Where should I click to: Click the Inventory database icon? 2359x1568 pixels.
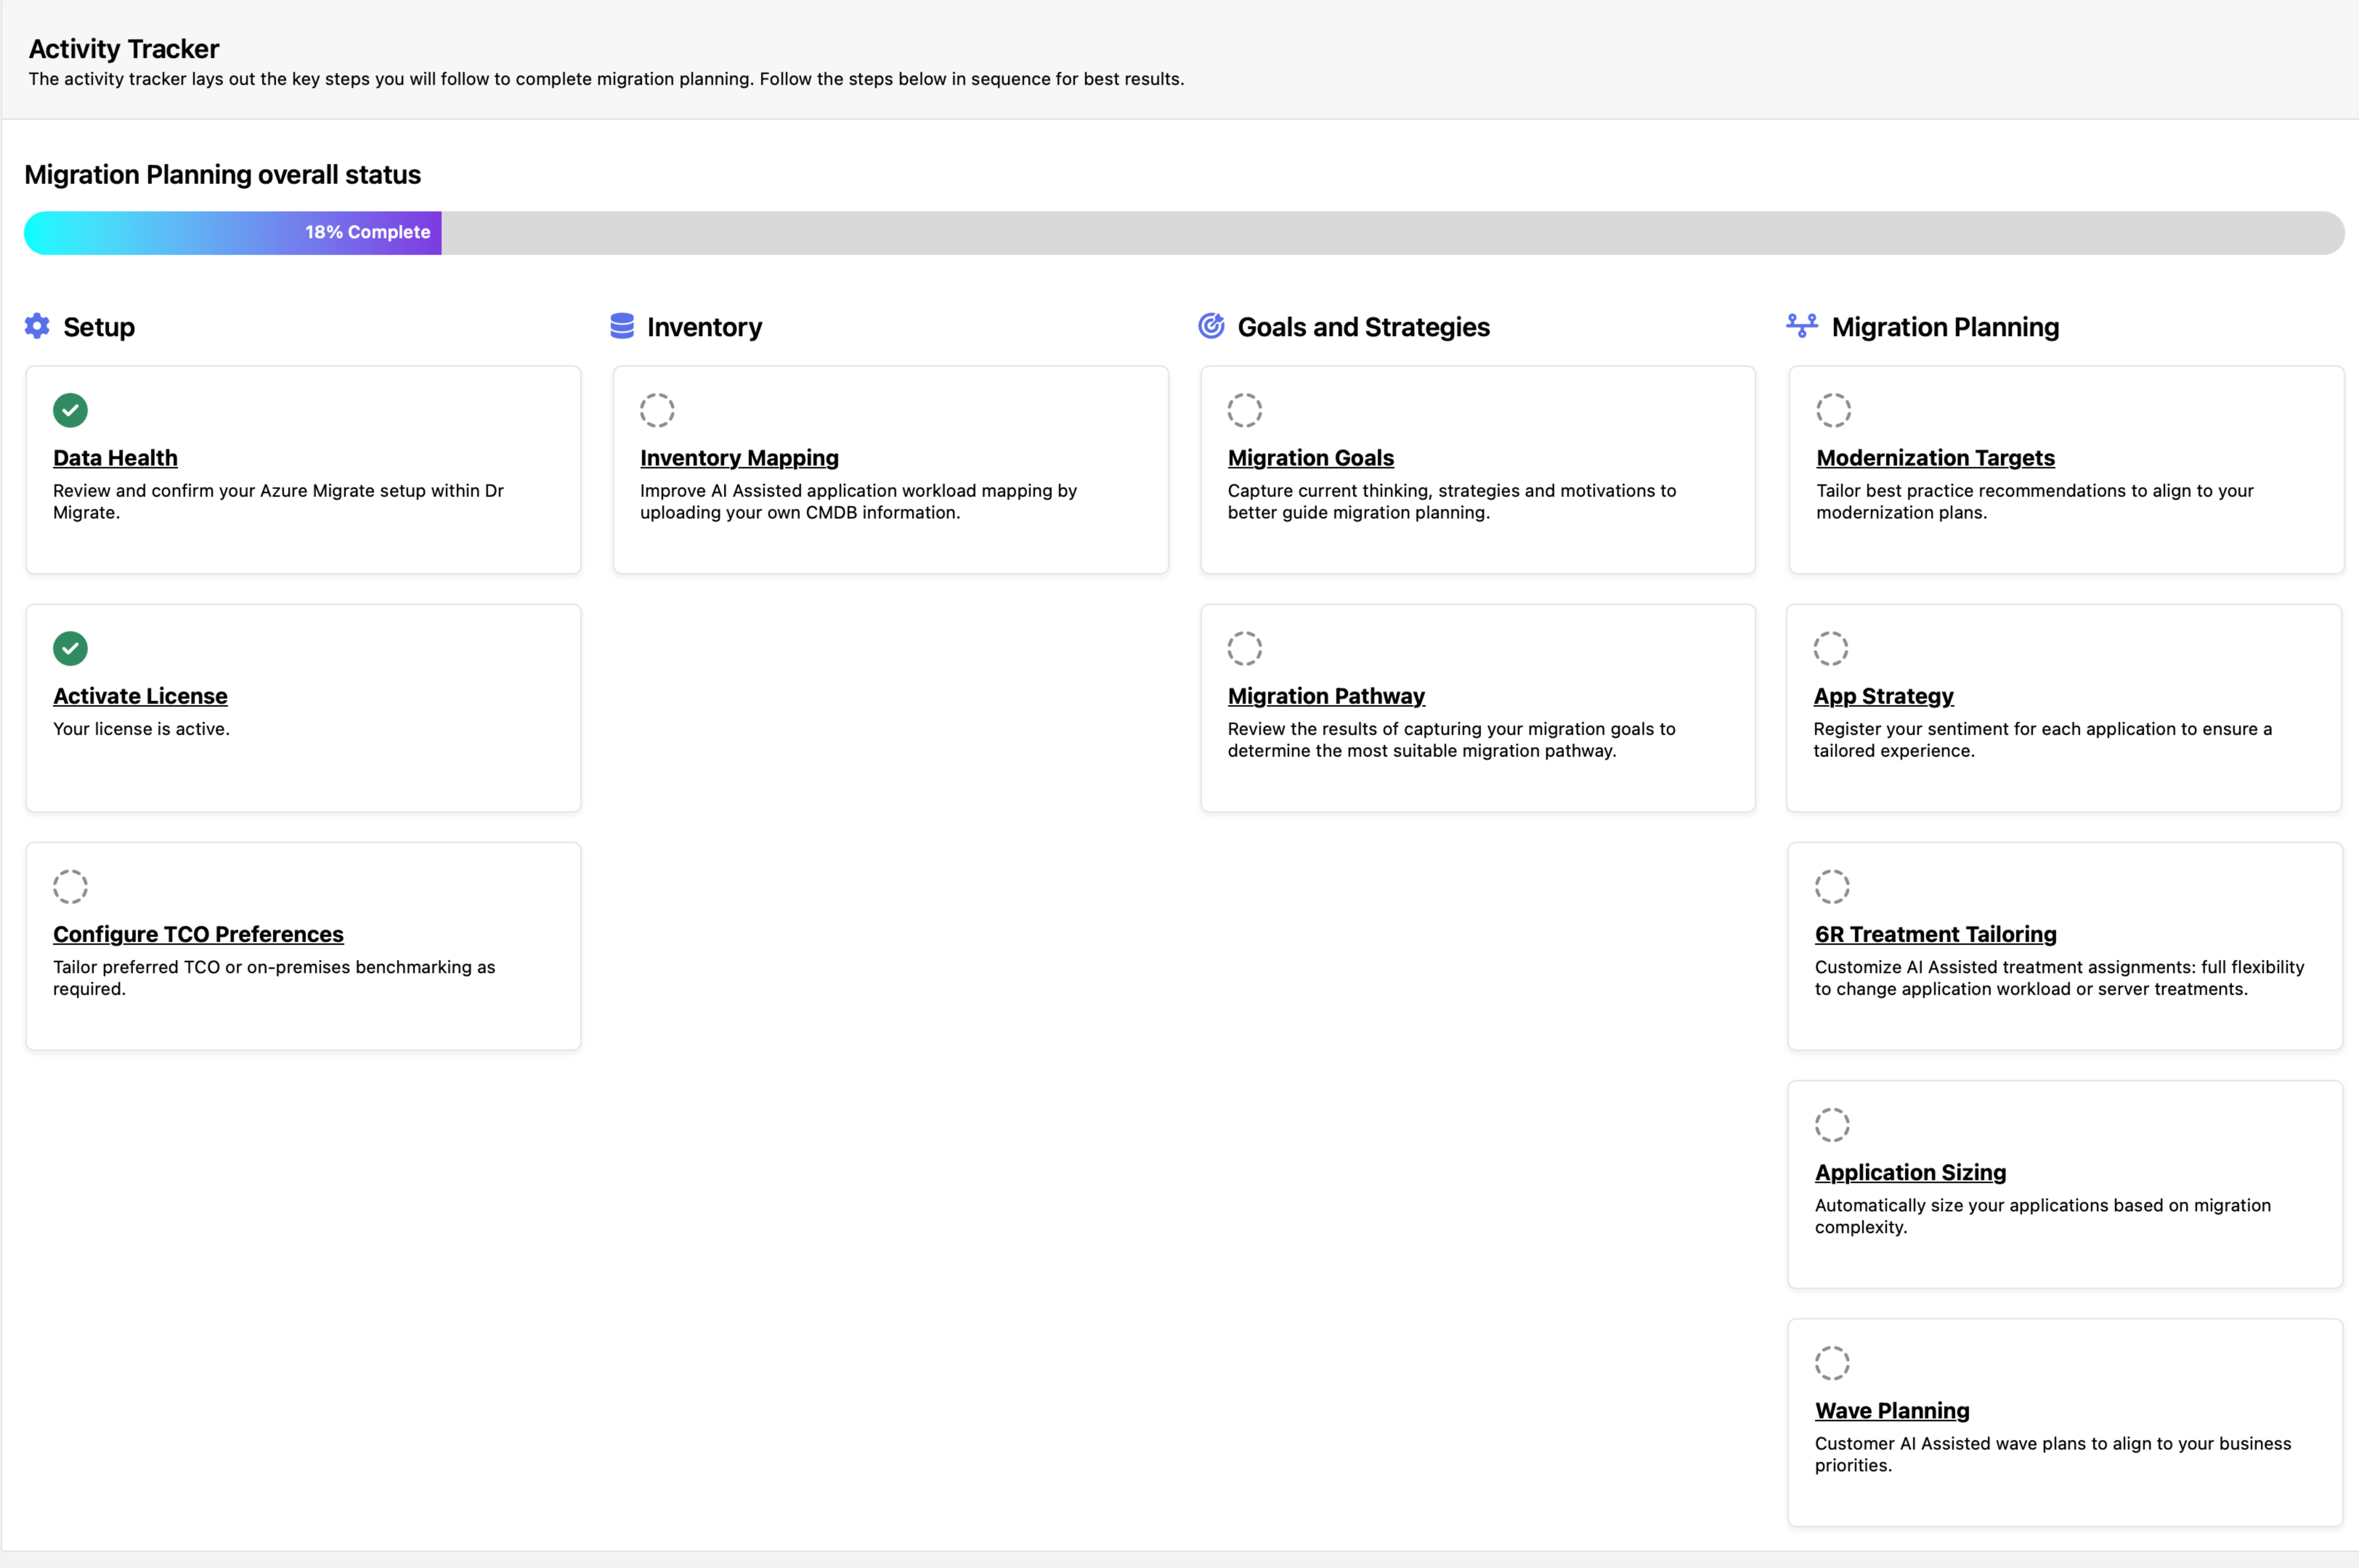622,326
